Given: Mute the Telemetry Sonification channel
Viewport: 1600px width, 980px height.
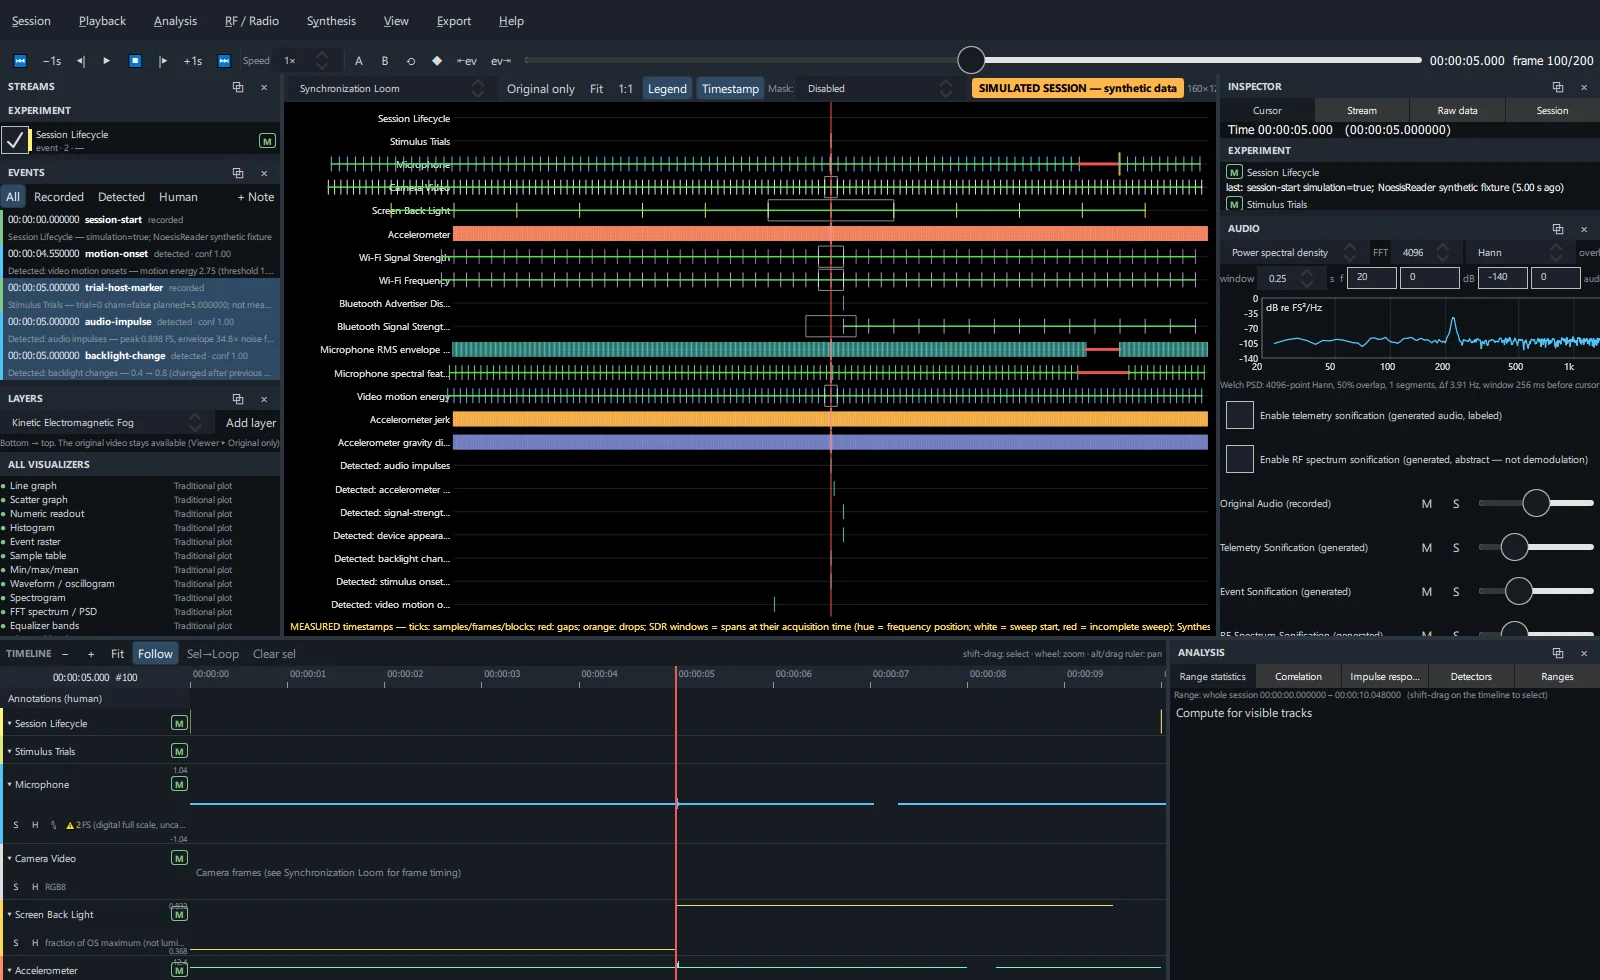Looking at the screenshot, I should (x=1427, y=548).
